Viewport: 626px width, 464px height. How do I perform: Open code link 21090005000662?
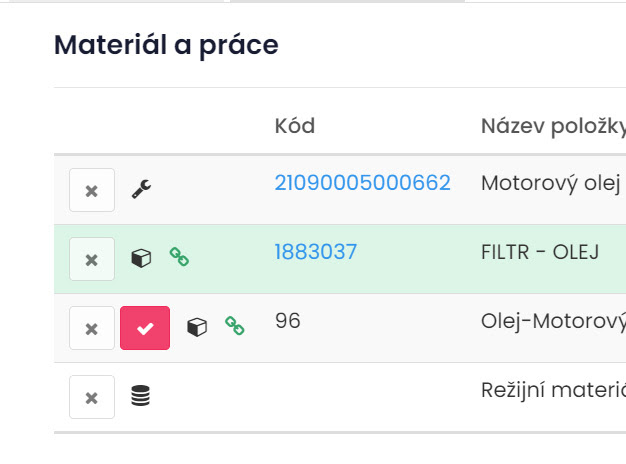pos(362,183)
